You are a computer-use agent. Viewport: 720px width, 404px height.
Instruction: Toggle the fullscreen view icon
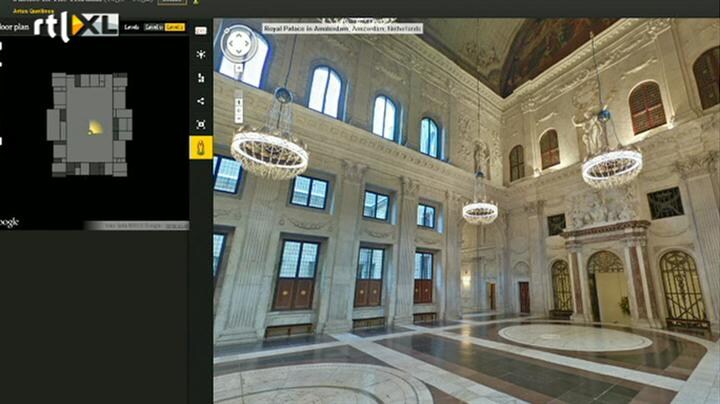pos(201,124)
